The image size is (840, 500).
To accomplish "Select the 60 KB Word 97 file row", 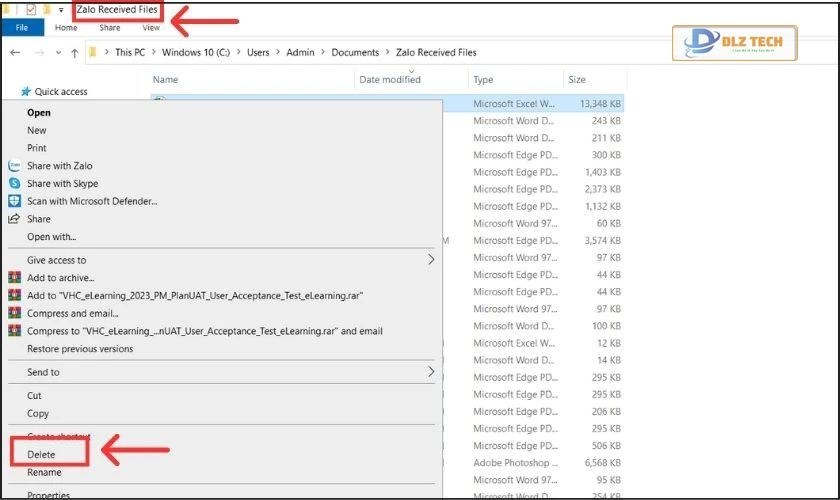I will click(534, 223).
